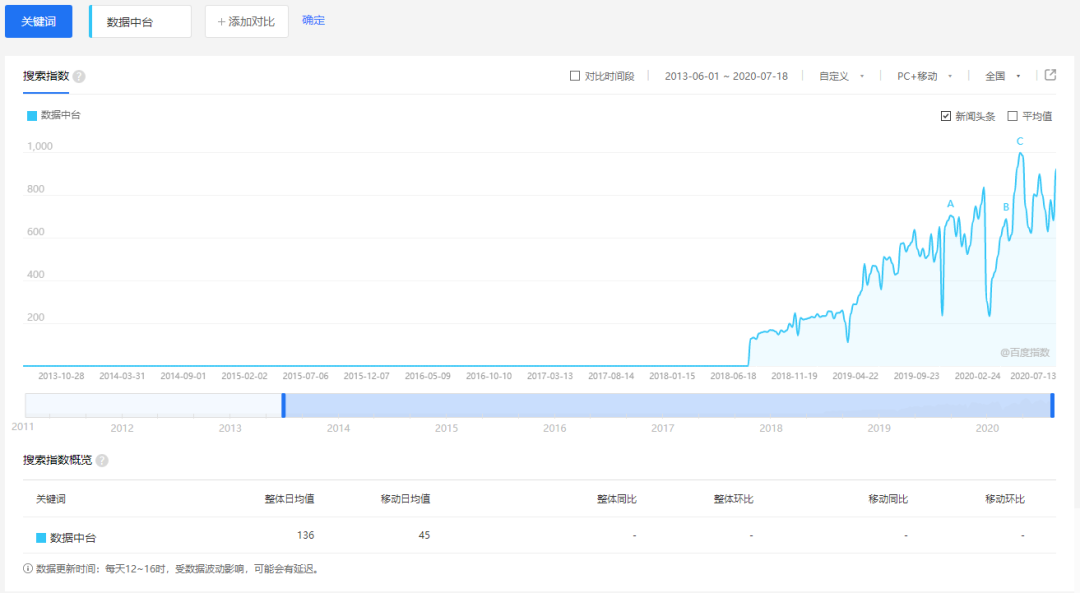Open help icon beside 搜索指数概览

[x=102, y=460]
